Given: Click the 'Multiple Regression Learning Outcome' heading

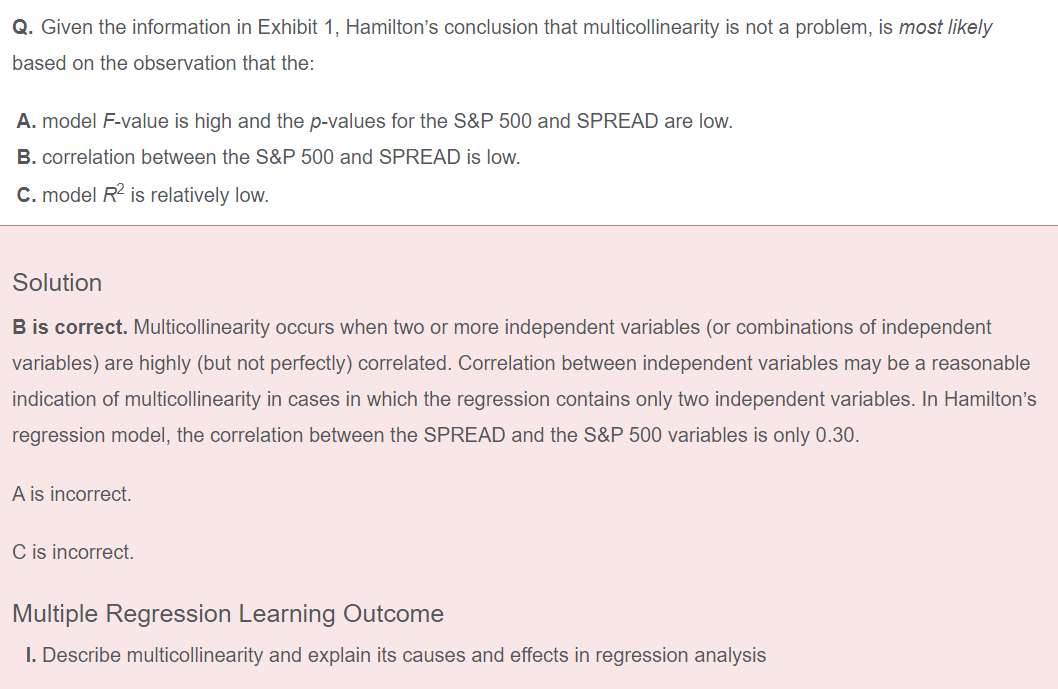Looking at the screenshot, I should 228,613.
